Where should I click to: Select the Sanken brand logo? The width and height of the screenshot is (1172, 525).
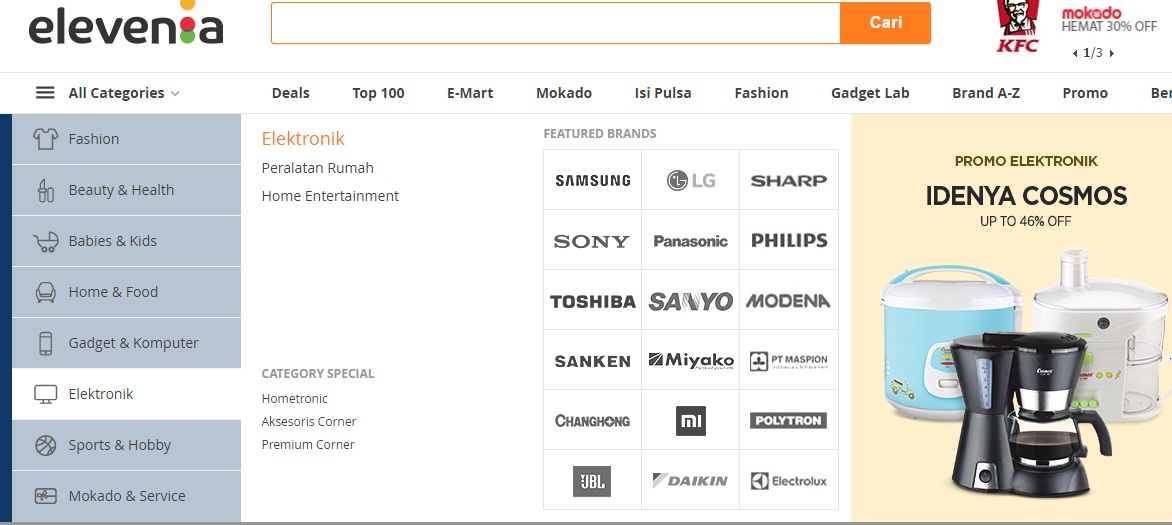[593, 361]
